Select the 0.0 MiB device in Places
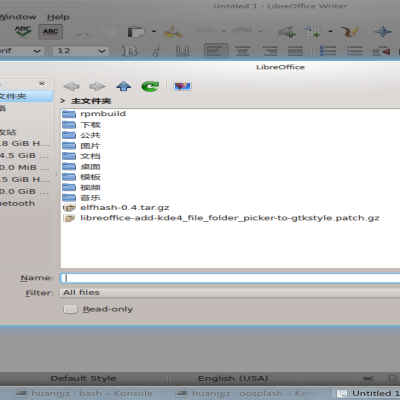This screenshot has height=400, width=400. tap(25, 168)
